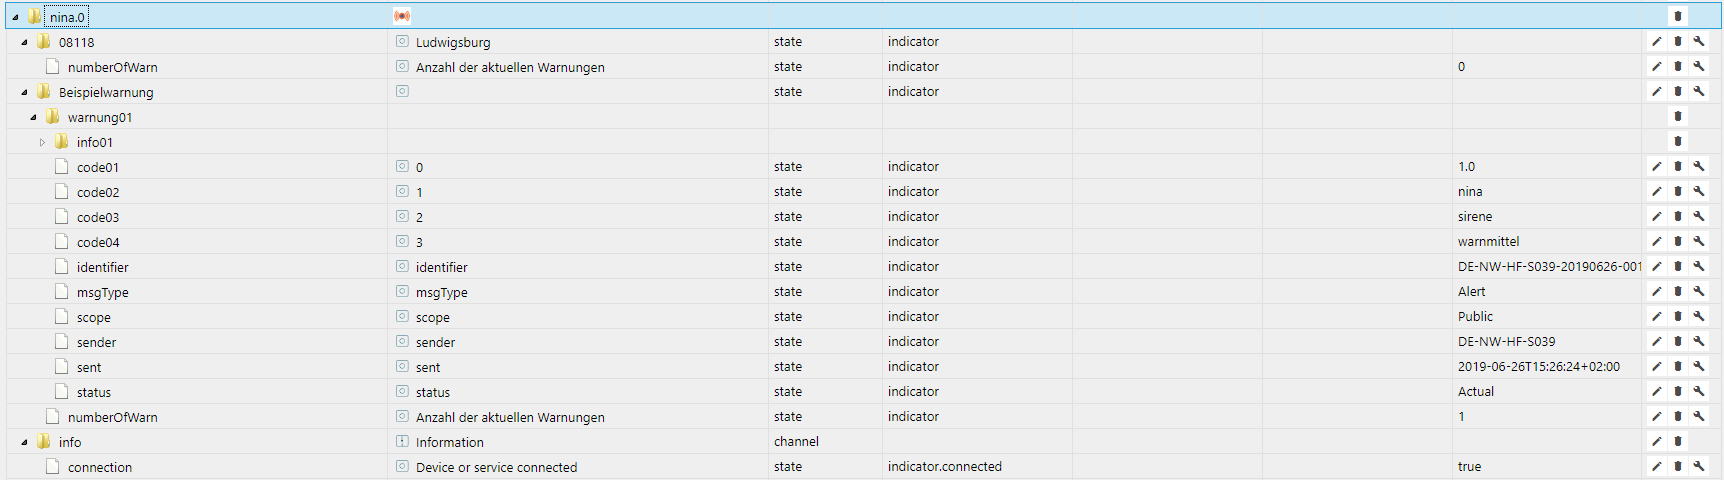This screenshot has height=480, width=1724.
Task: Collapse the nina.0 root node
Action: [15, 17]
